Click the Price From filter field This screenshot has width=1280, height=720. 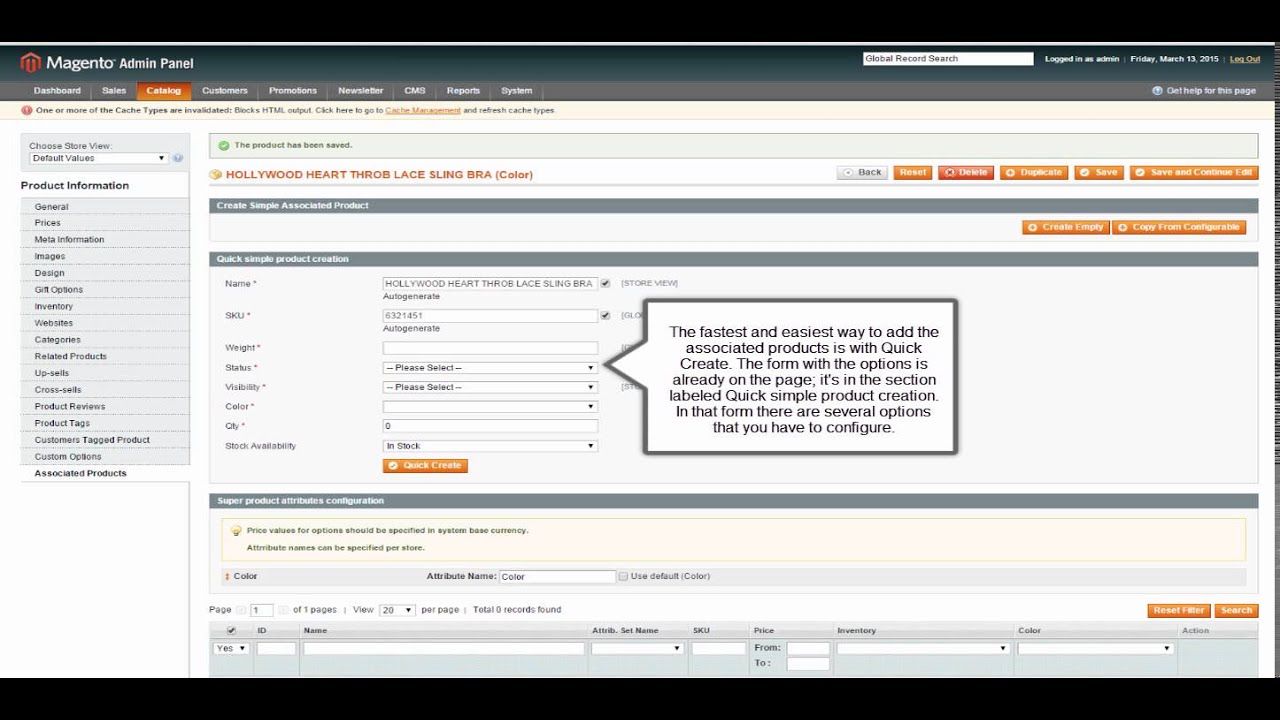[808, 648]
